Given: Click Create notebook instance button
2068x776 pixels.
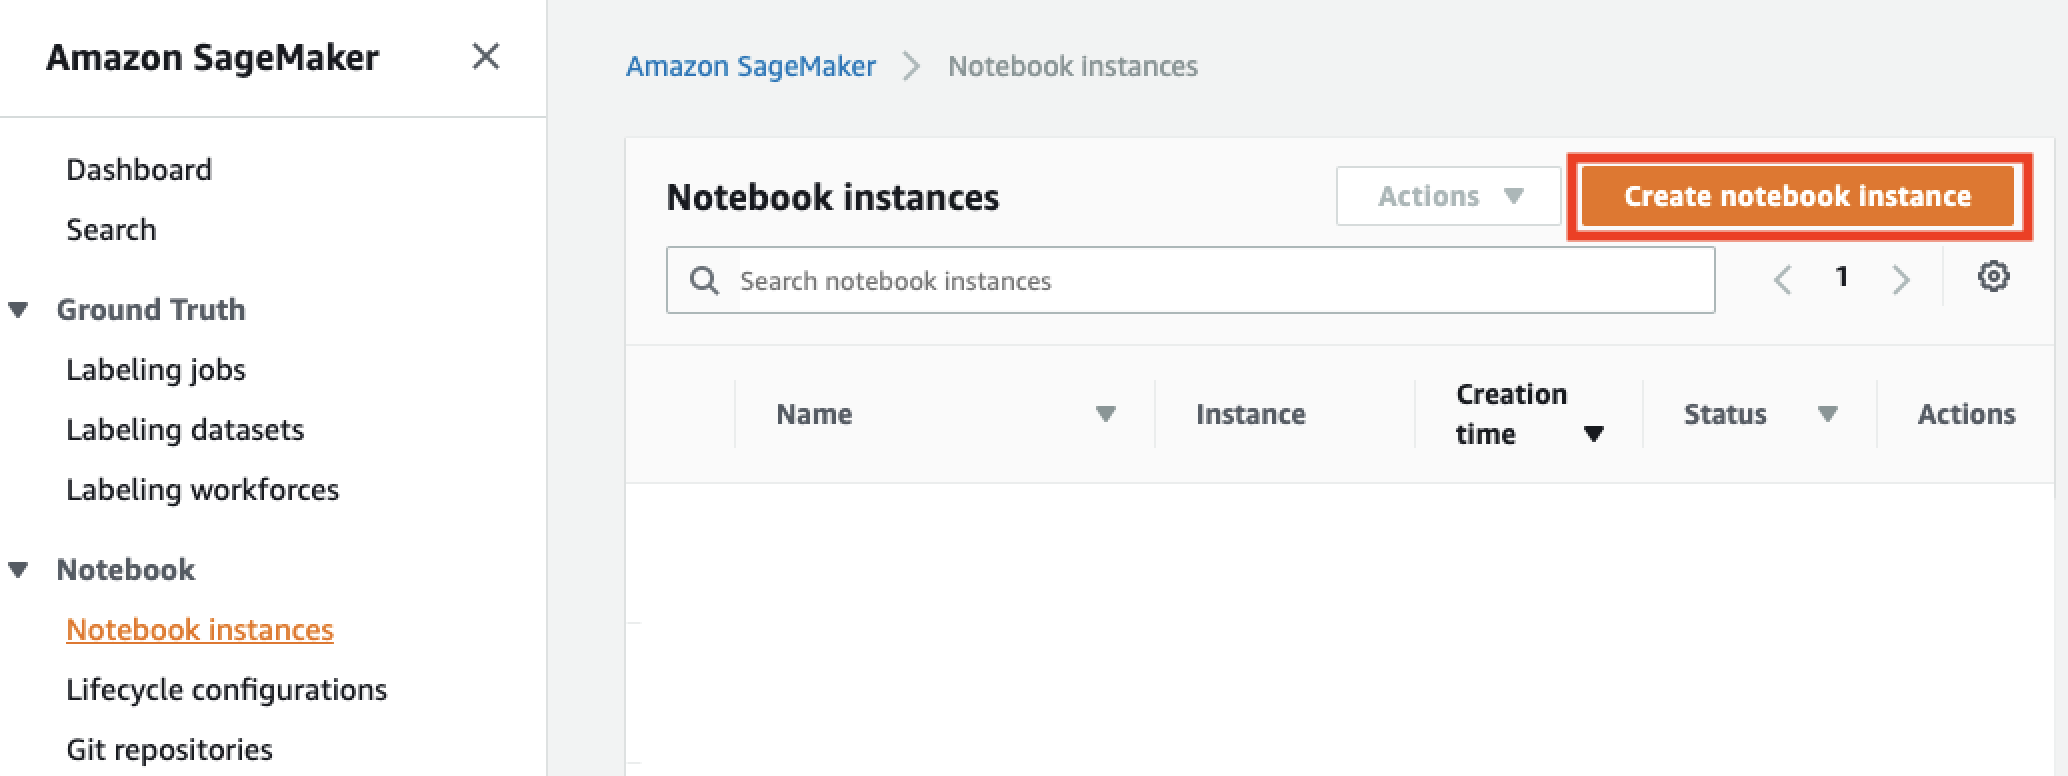Looking at the screenshot, I should (1797, 196).
